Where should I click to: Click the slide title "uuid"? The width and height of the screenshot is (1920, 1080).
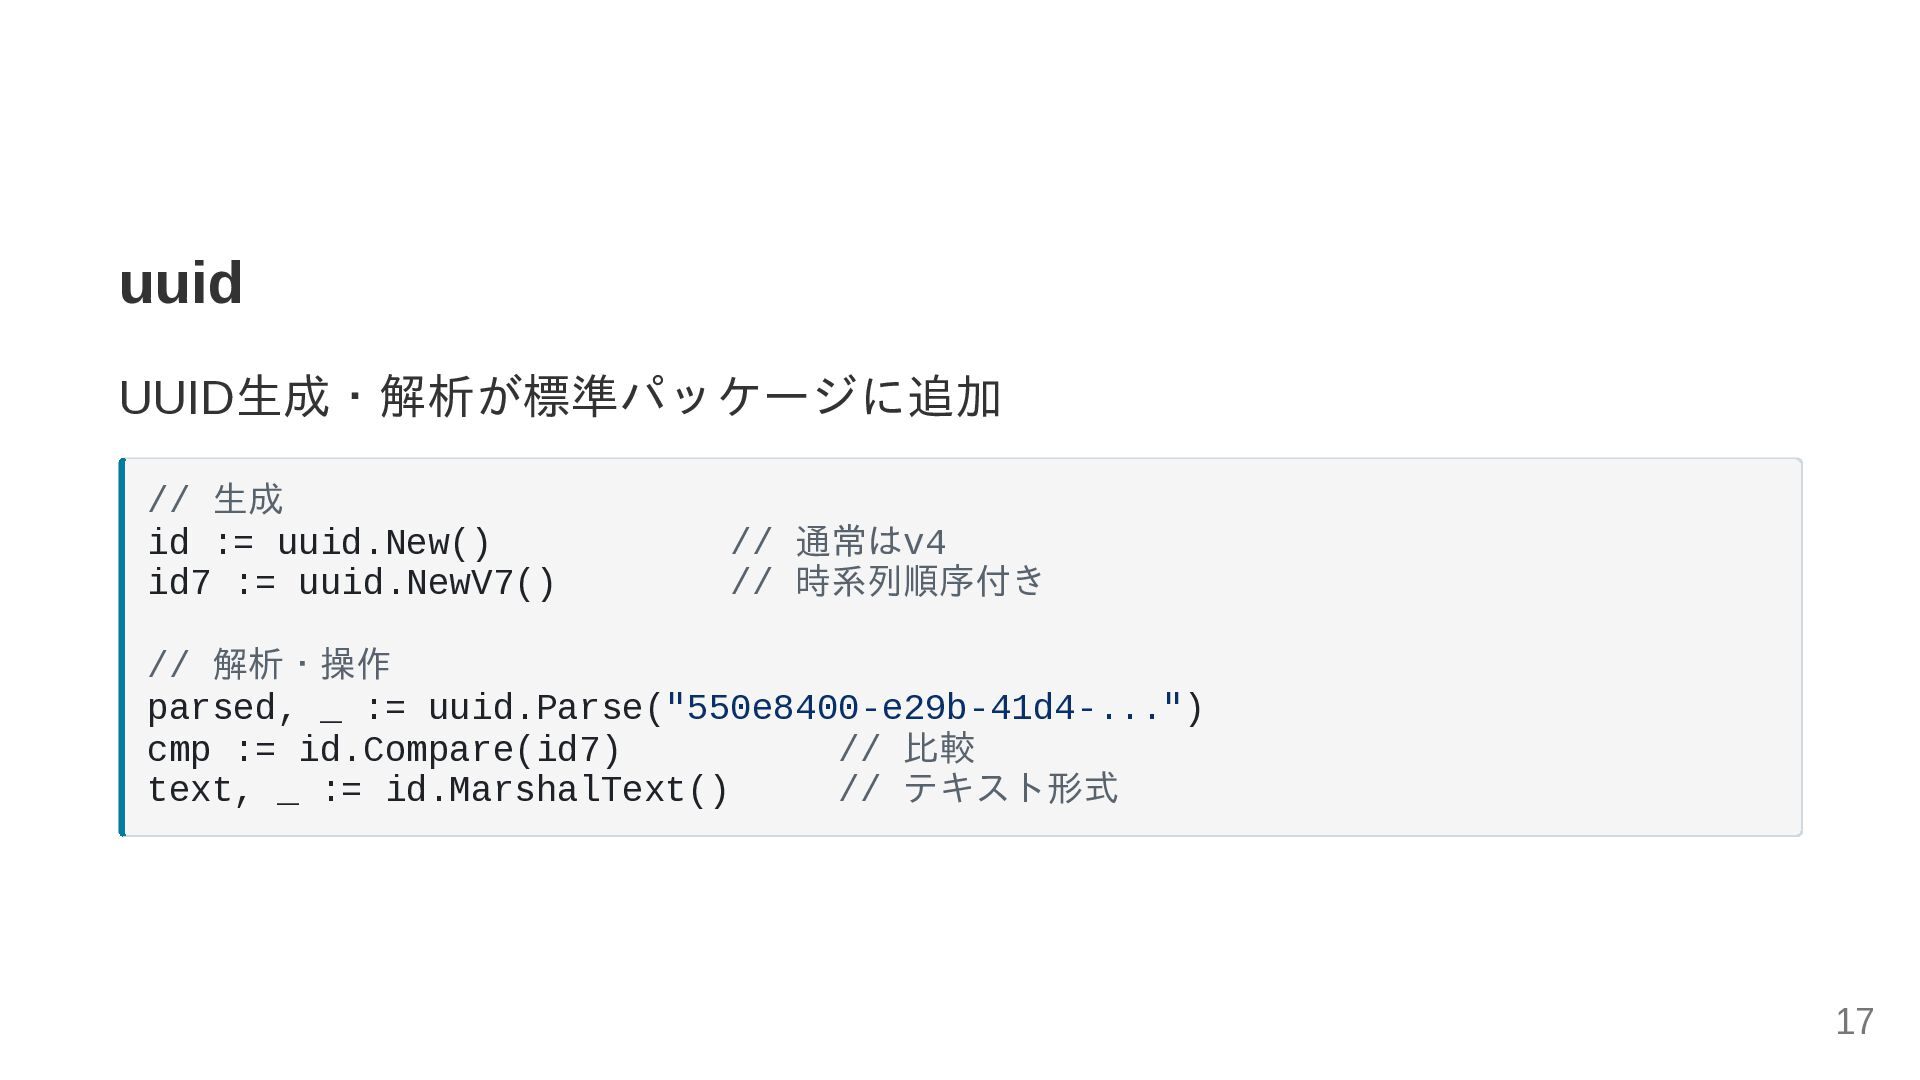[x=181, y=283]
